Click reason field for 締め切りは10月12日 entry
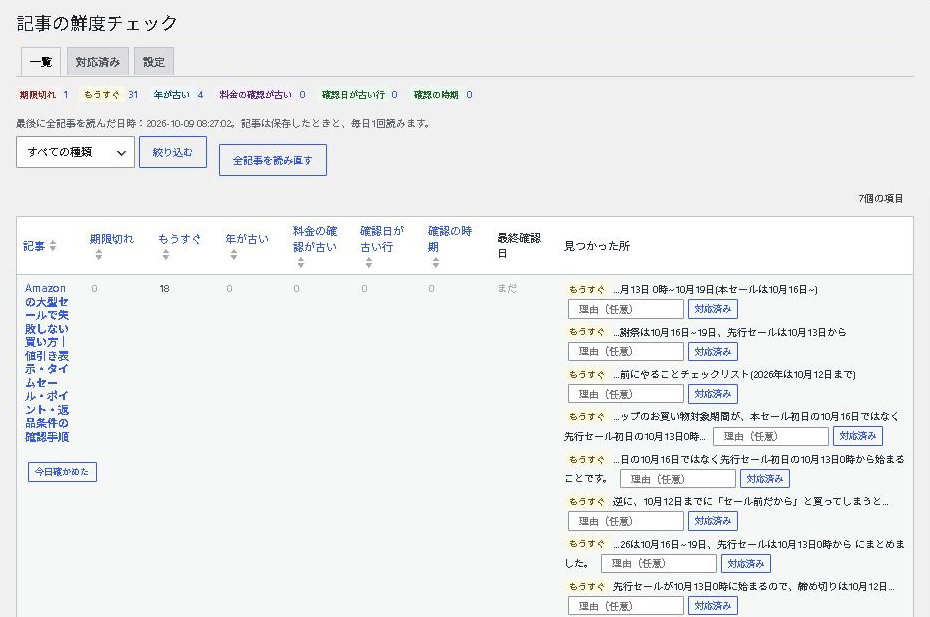The image size is (930, 617). (x=626, y=606)
